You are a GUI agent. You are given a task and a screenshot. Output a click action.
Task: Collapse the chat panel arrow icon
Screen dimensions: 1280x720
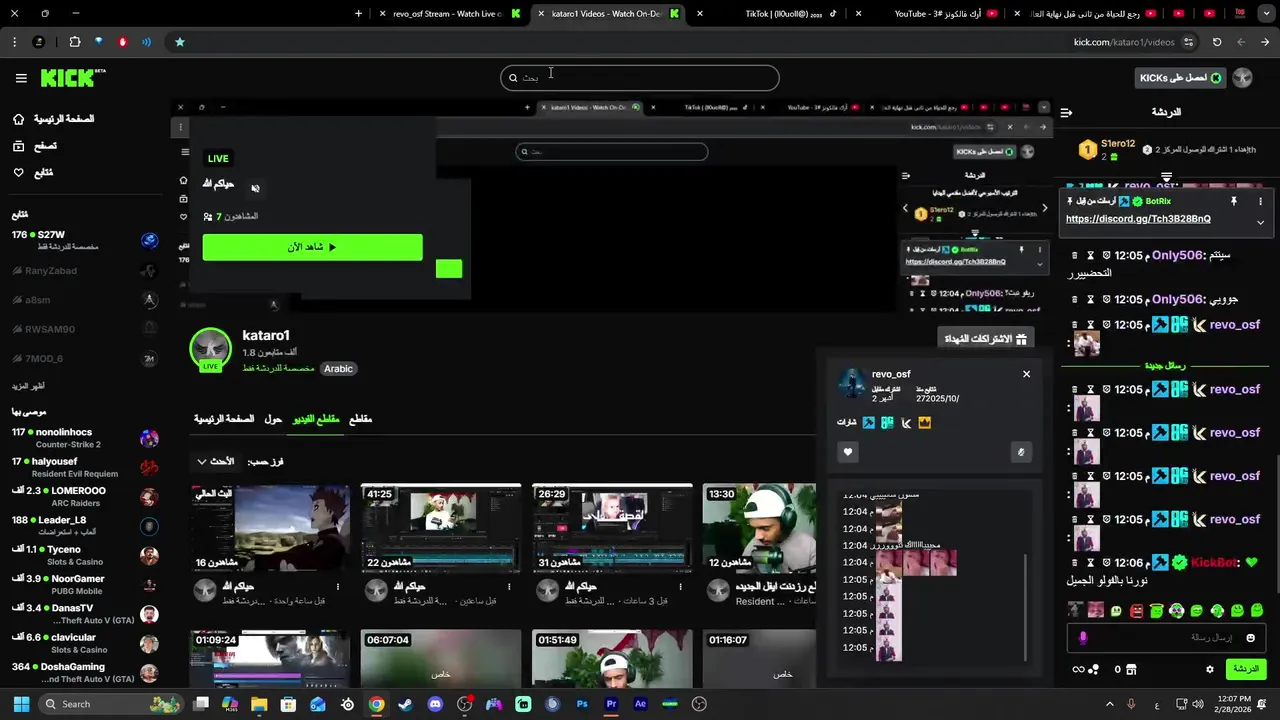point(1066,113)
